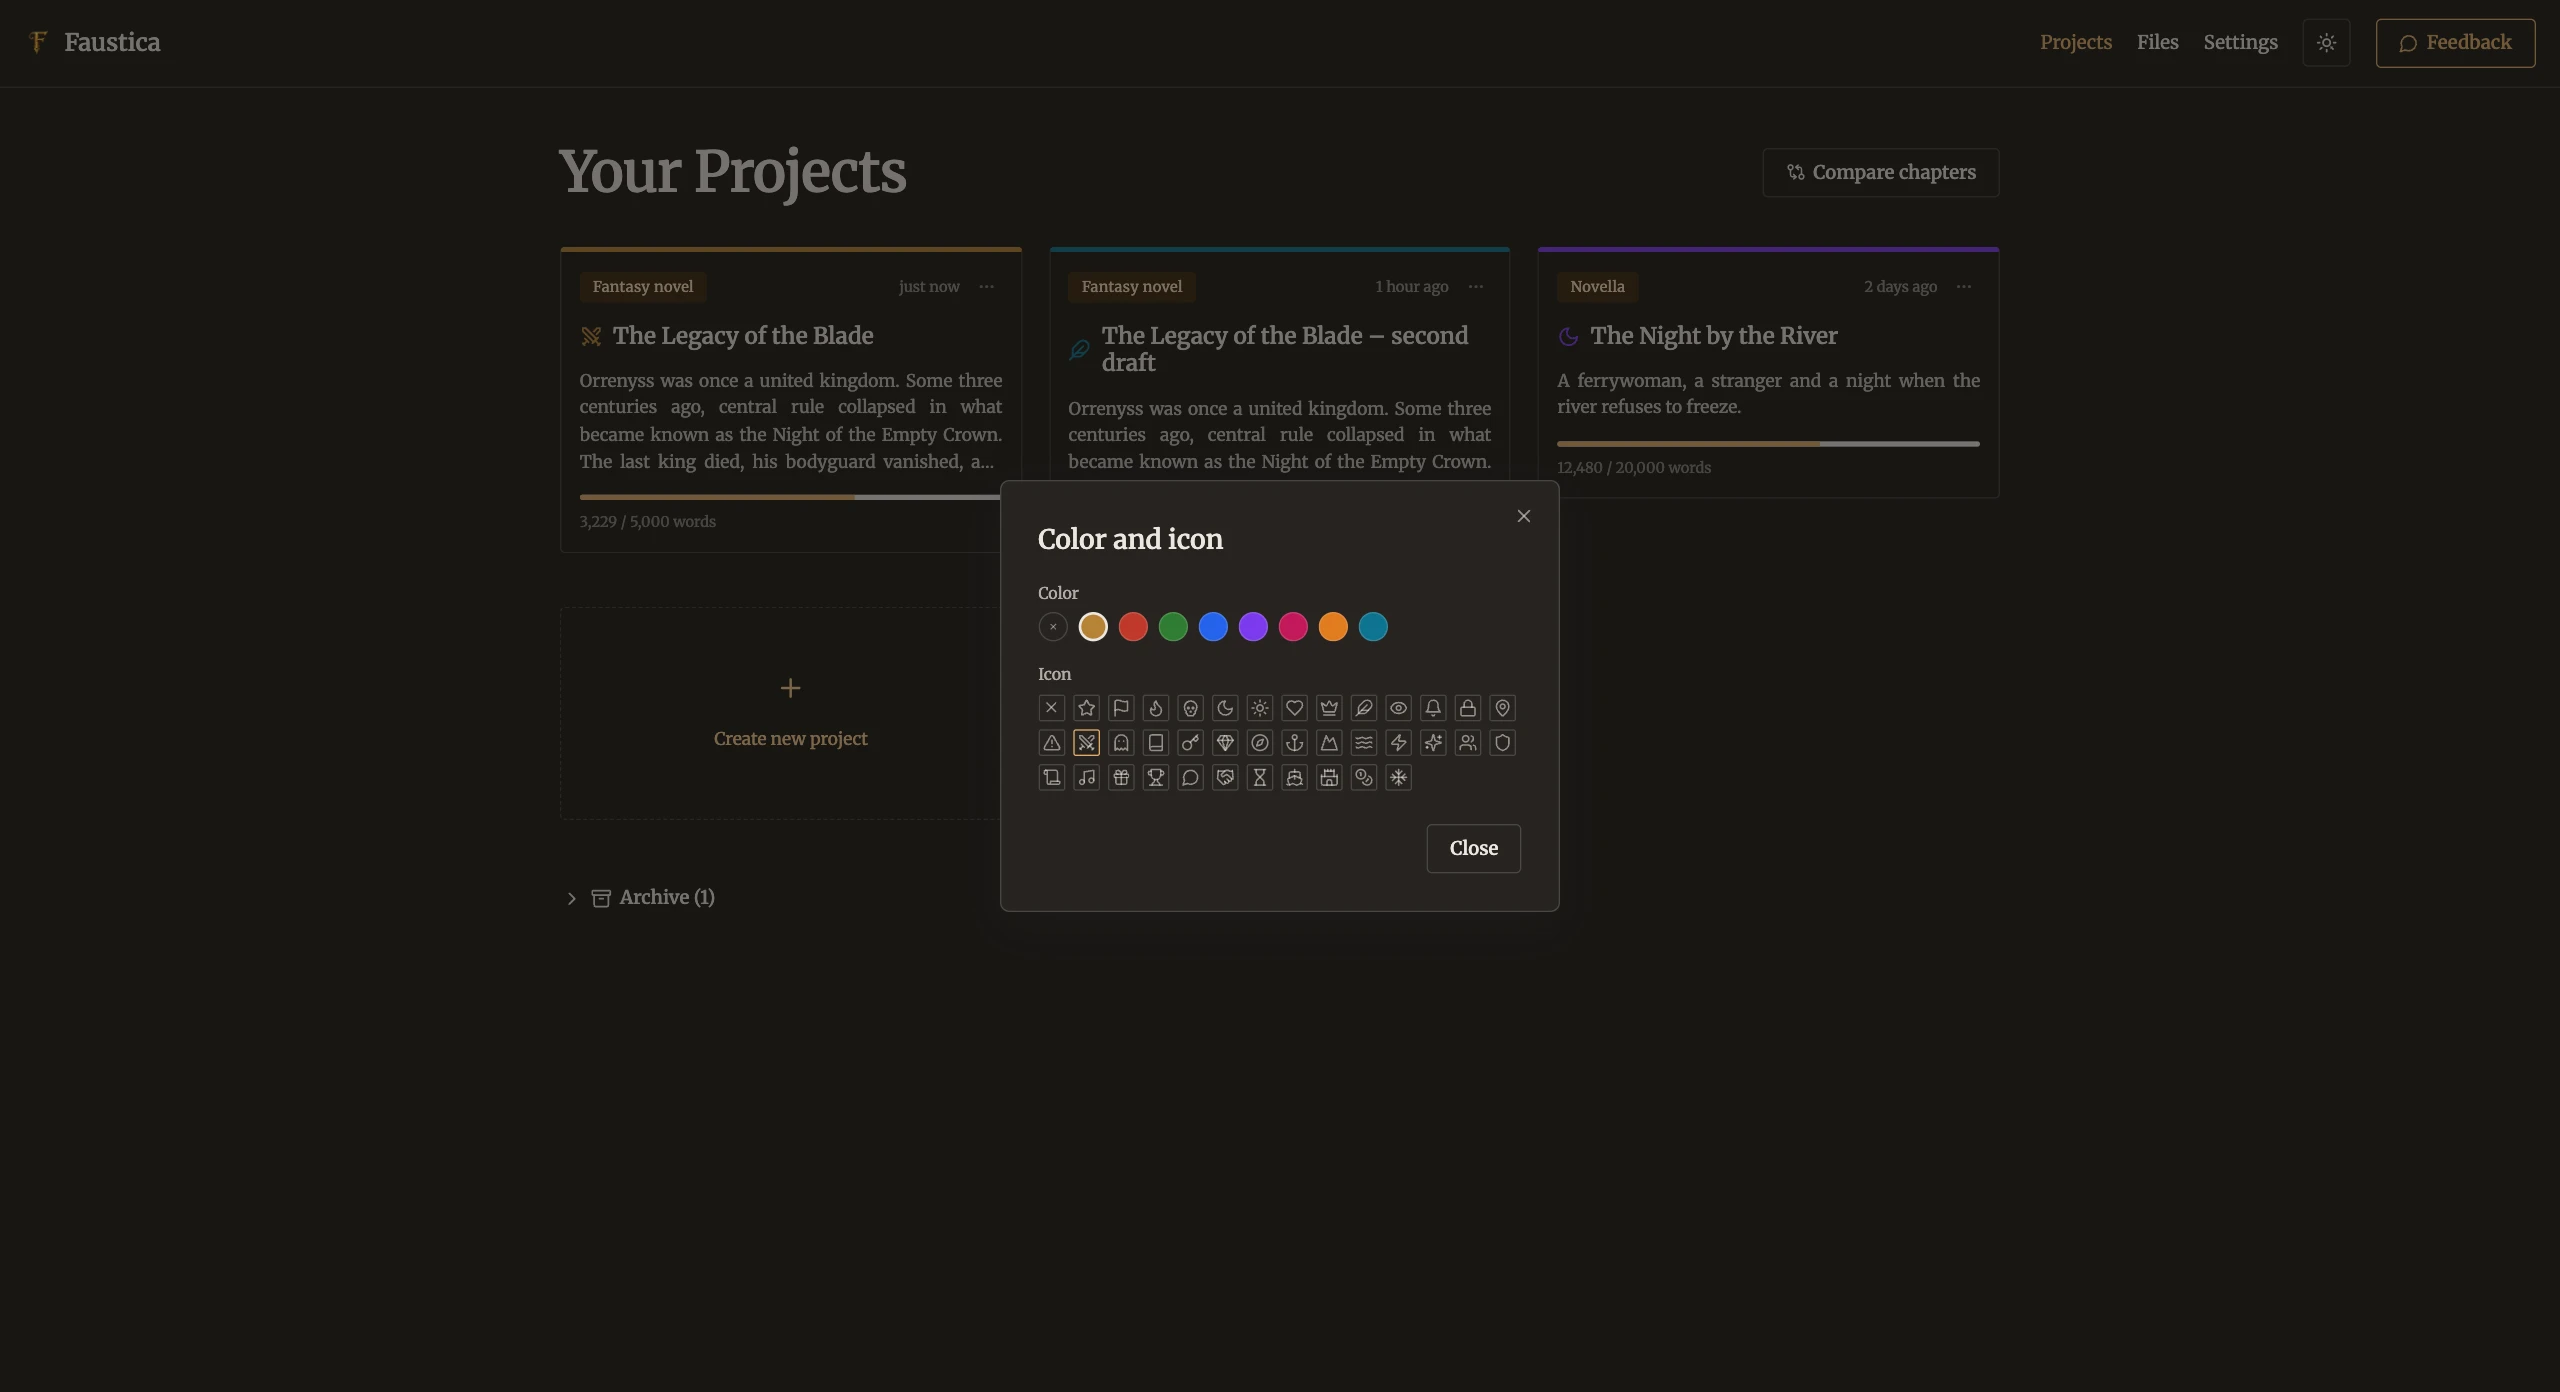The width and height of the screenshot is (2560, 1392).
Task: Expand the Archive (1) section
Action: click(x=640, y=898)
